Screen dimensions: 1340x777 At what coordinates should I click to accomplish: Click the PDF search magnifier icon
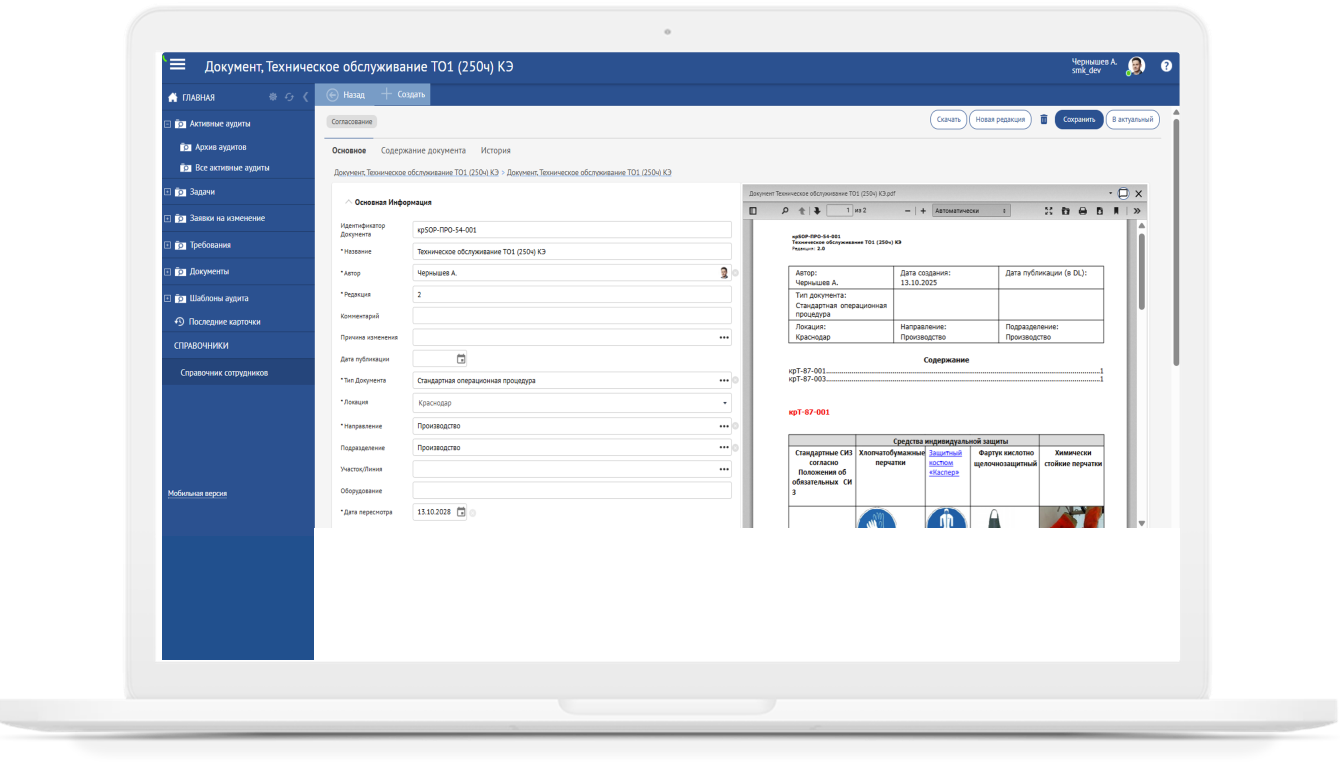pos(785,211)
